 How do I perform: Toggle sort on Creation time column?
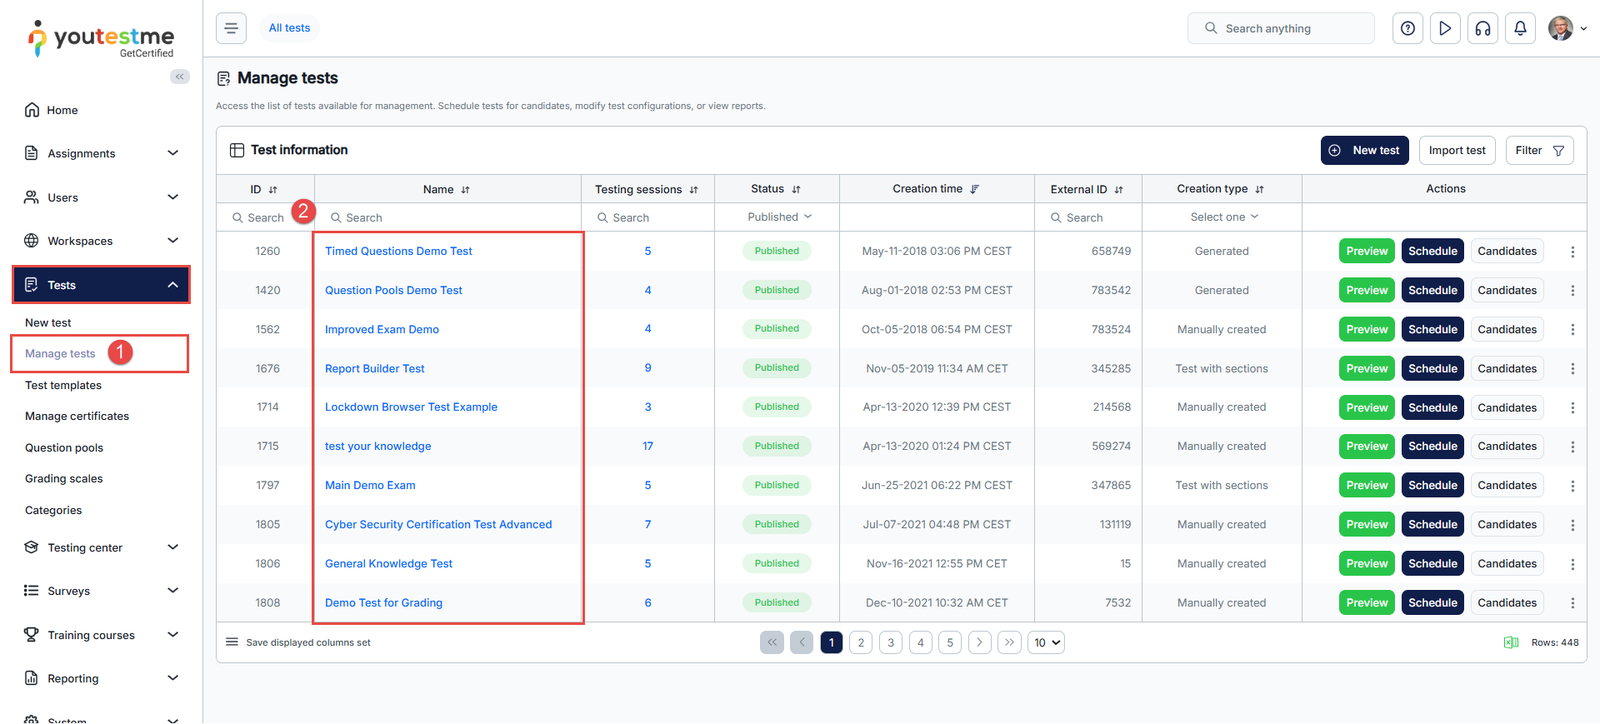click(x=974, y=189)
